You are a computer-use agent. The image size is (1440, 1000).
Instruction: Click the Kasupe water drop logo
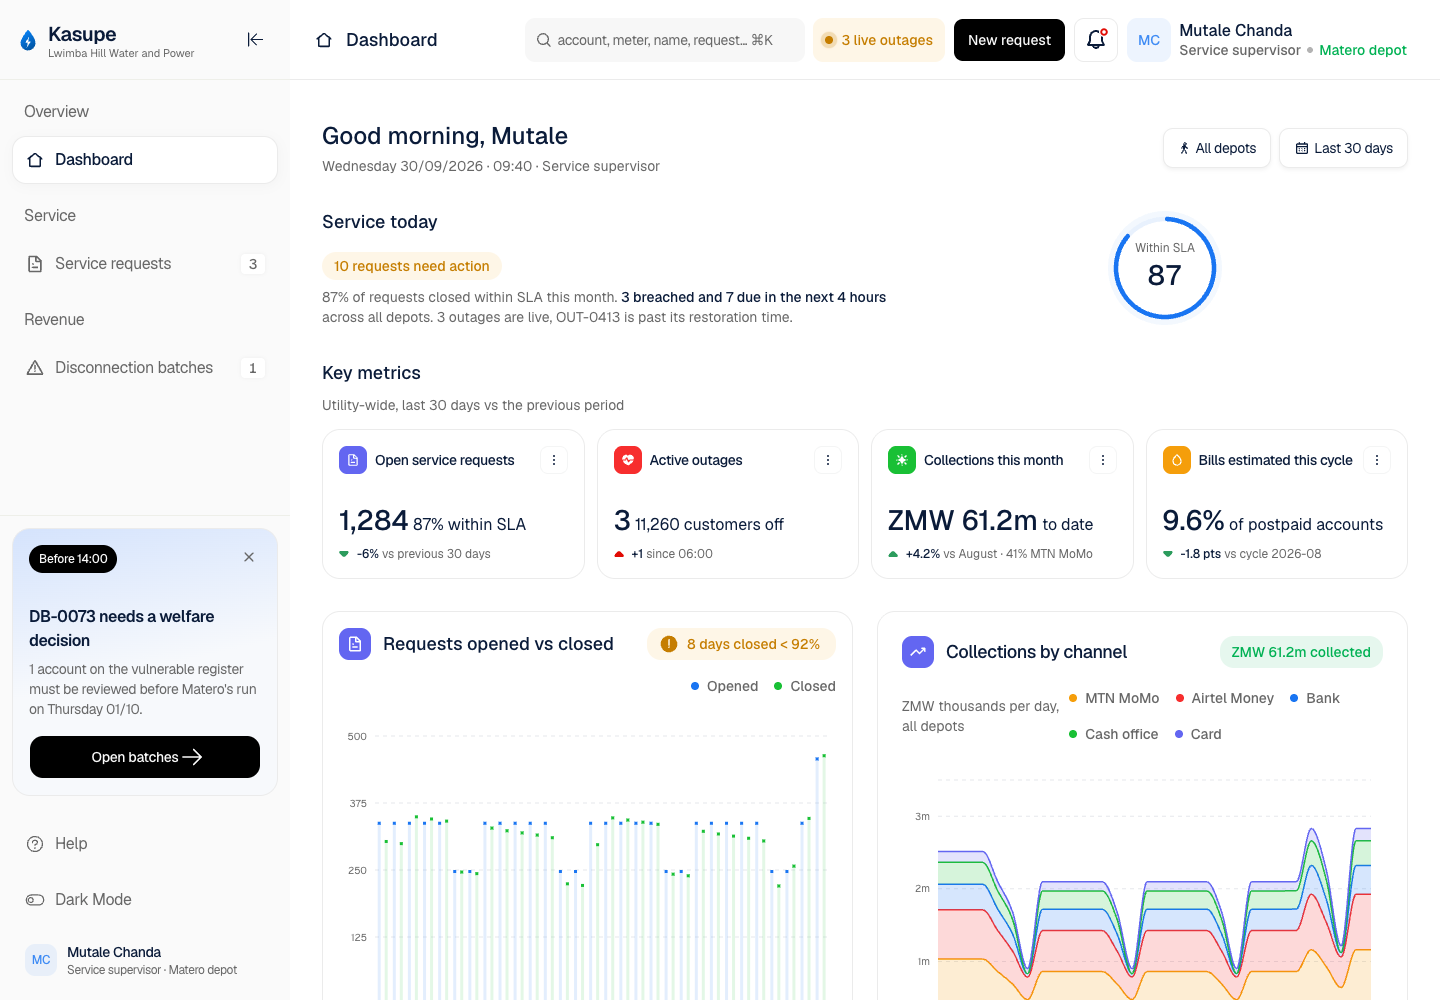pyautogui.click(x=28, y=40)
